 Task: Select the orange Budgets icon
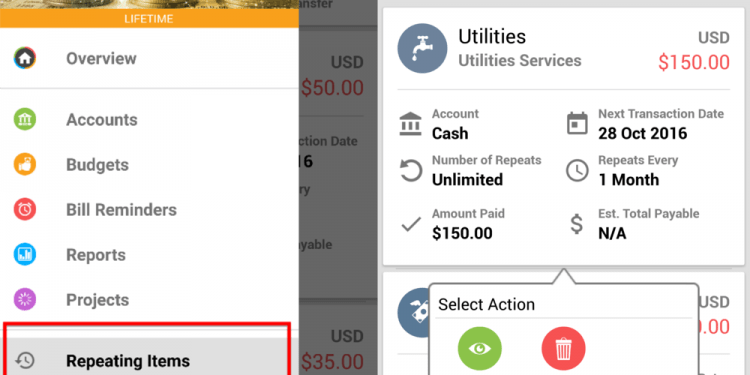tap(24, 165)
